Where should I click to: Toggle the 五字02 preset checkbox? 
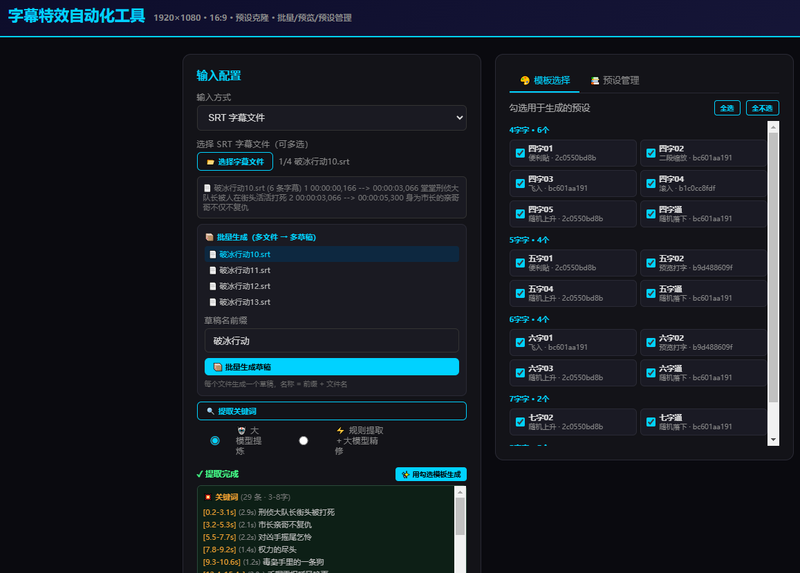click(651, 263)
